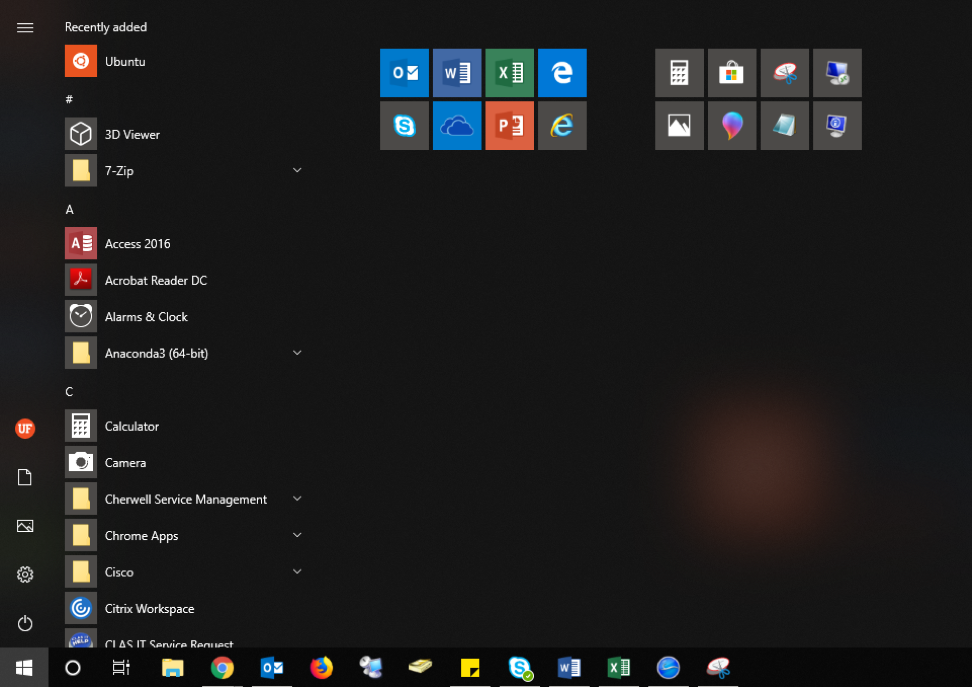Switch to Excel on the taskbar

(x=619, y=668)
